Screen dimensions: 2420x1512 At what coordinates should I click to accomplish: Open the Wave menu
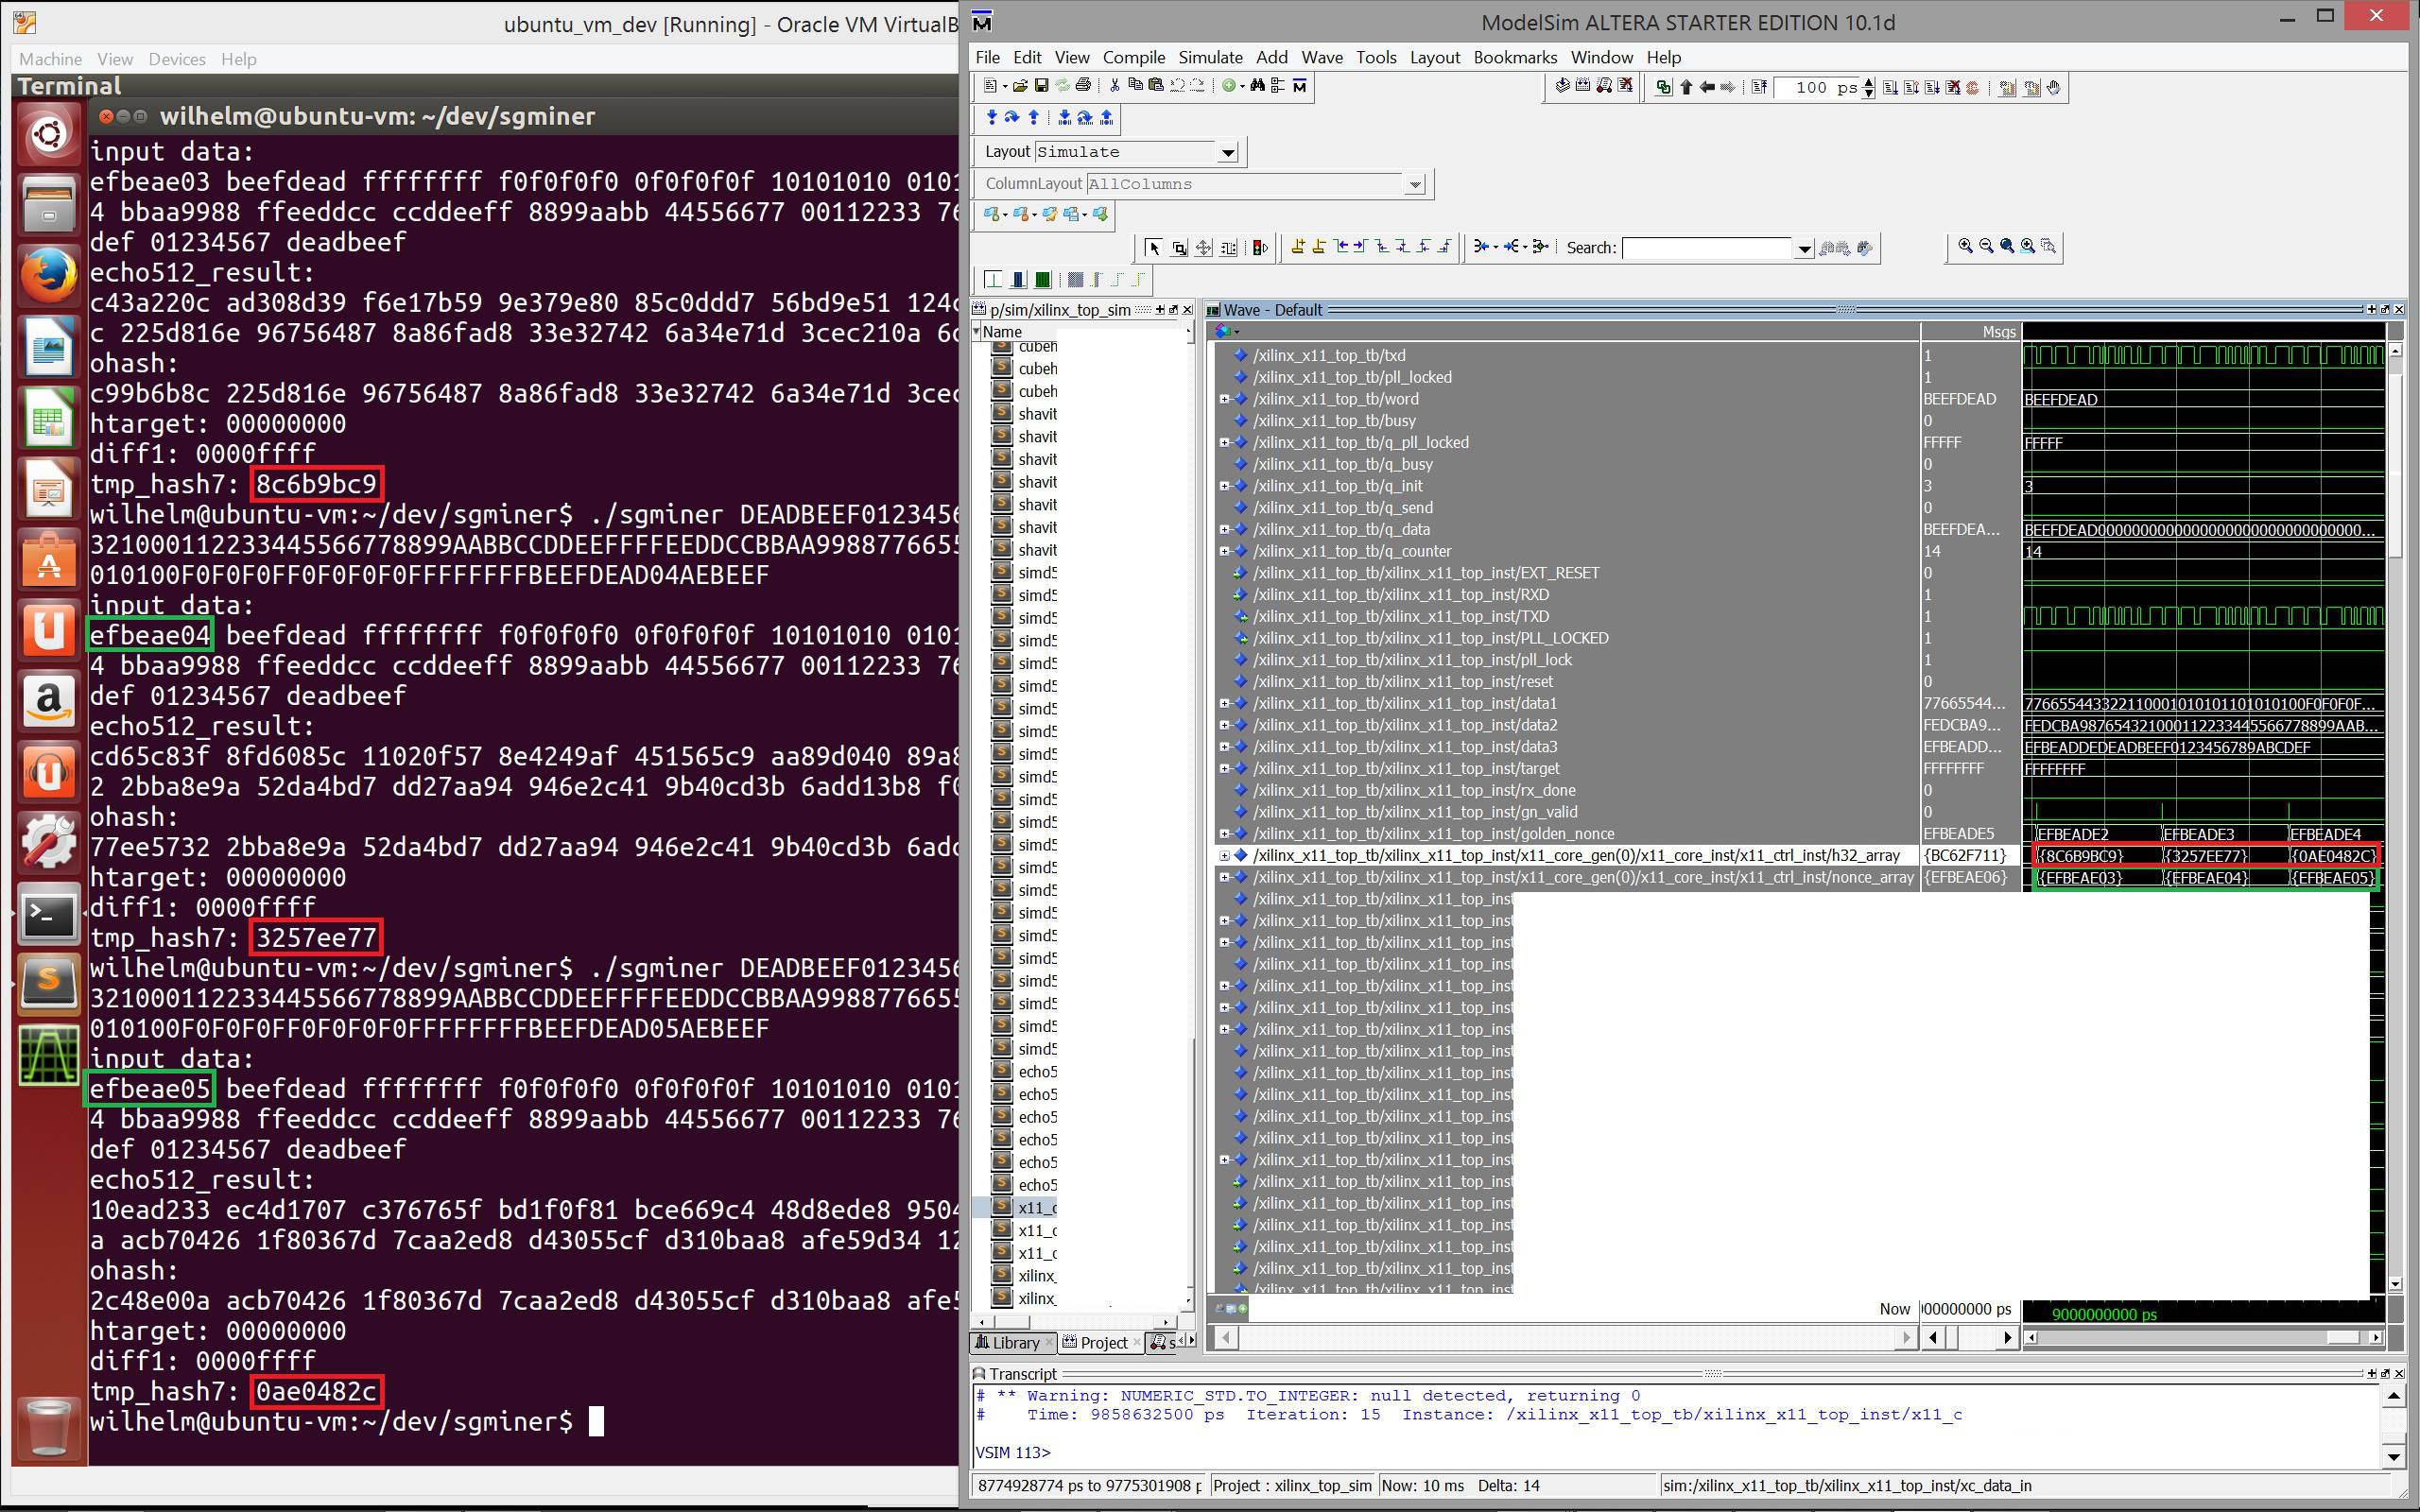point(1321,57)
